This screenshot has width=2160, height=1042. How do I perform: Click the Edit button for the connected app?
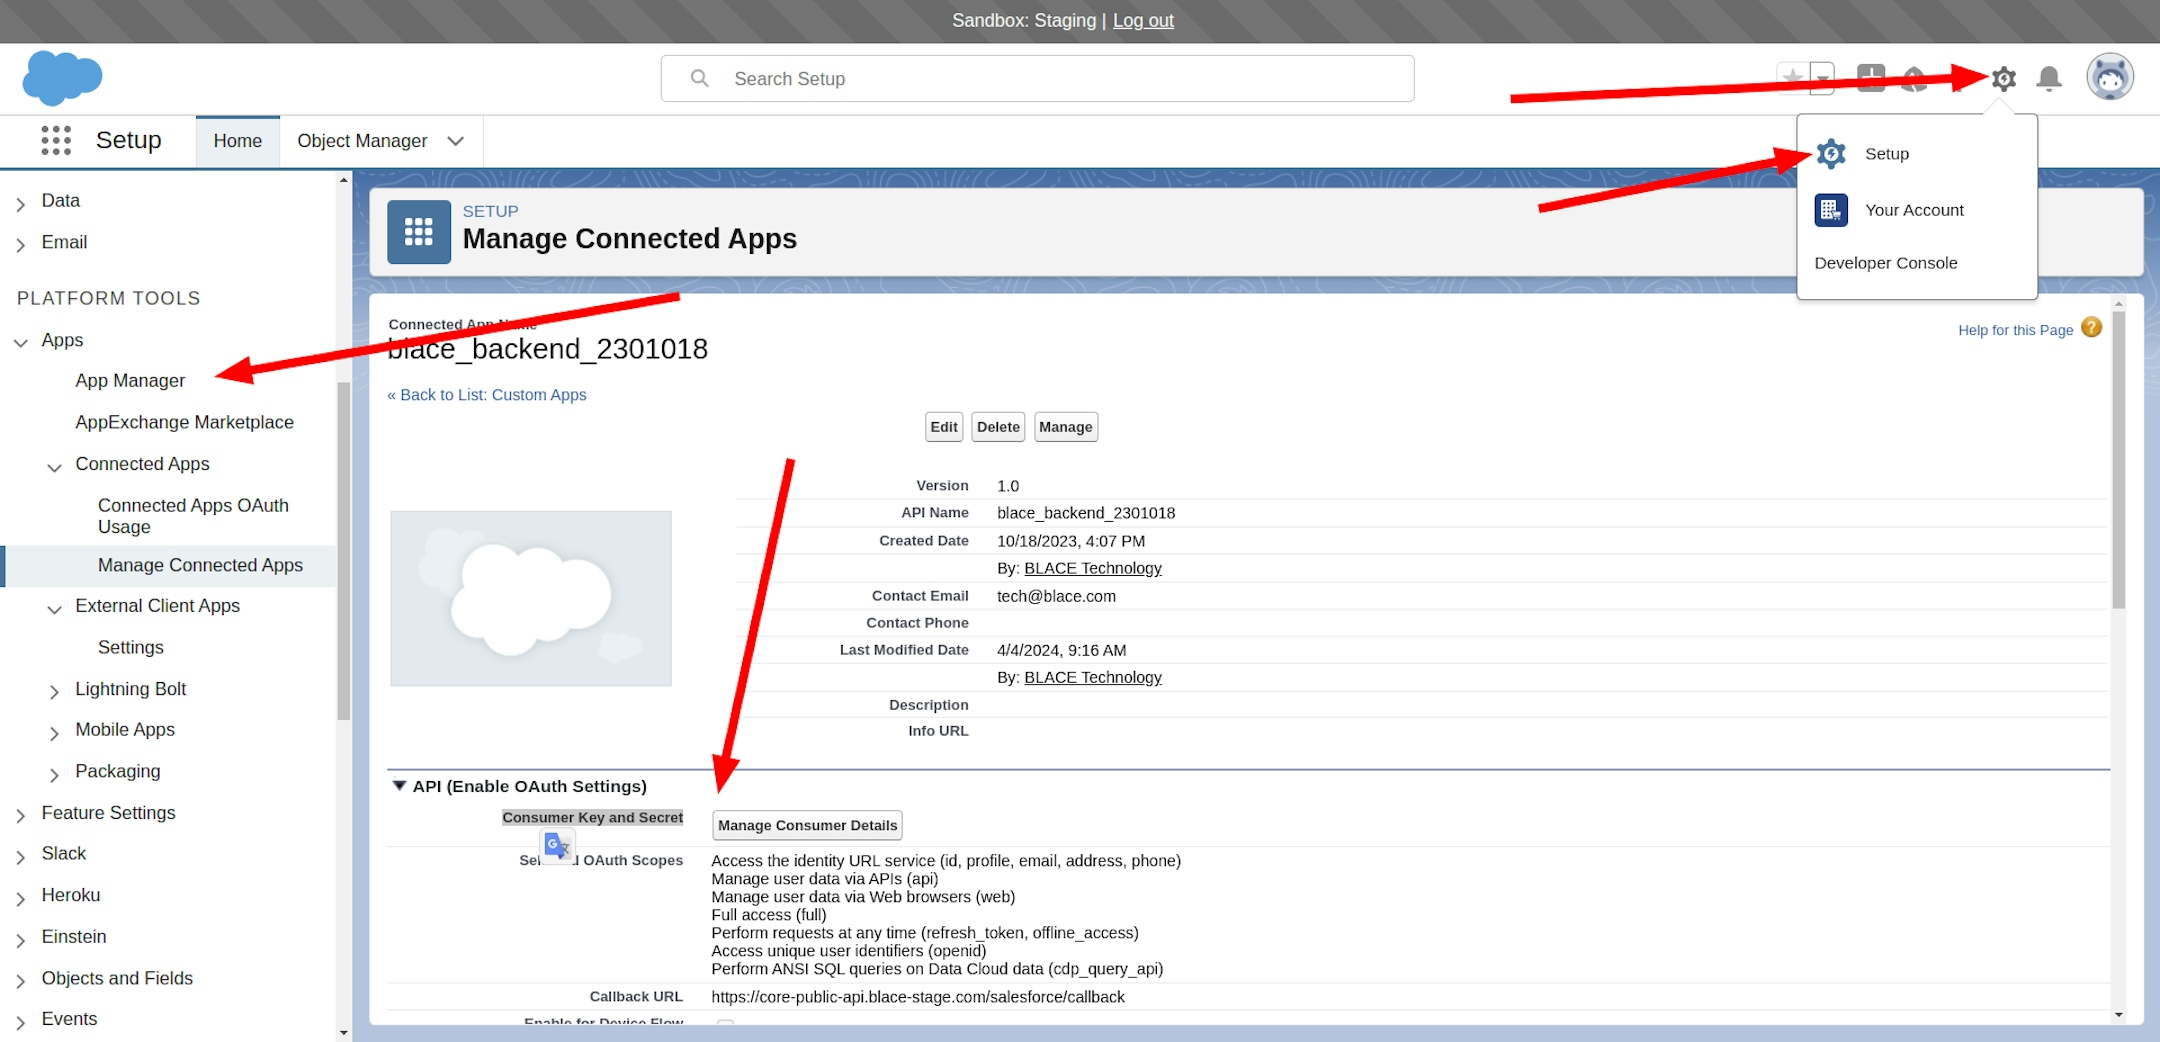click(x=943, y=427)
